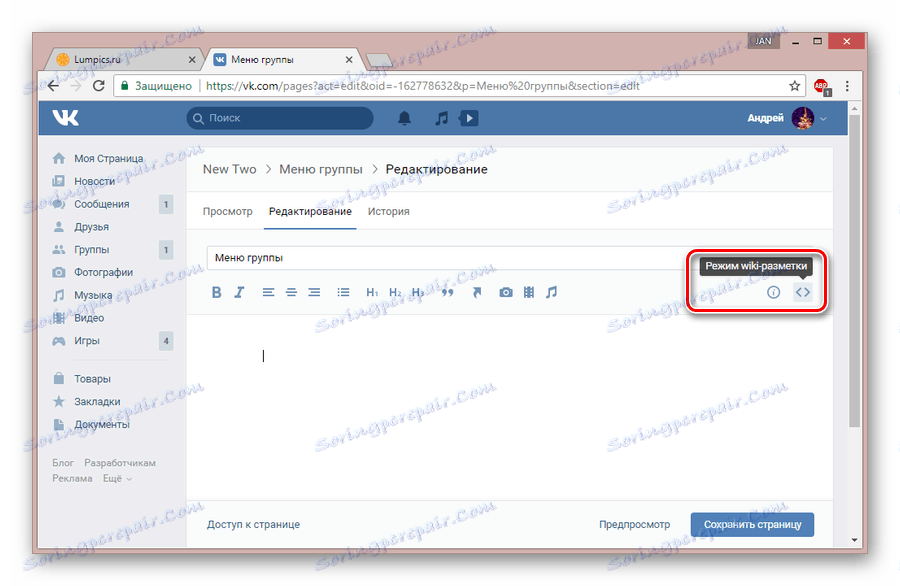Click the Разработчикам footer link
The width and height of the screenshot is (900, 586).
pyautogui.click(x=120, y=463)
